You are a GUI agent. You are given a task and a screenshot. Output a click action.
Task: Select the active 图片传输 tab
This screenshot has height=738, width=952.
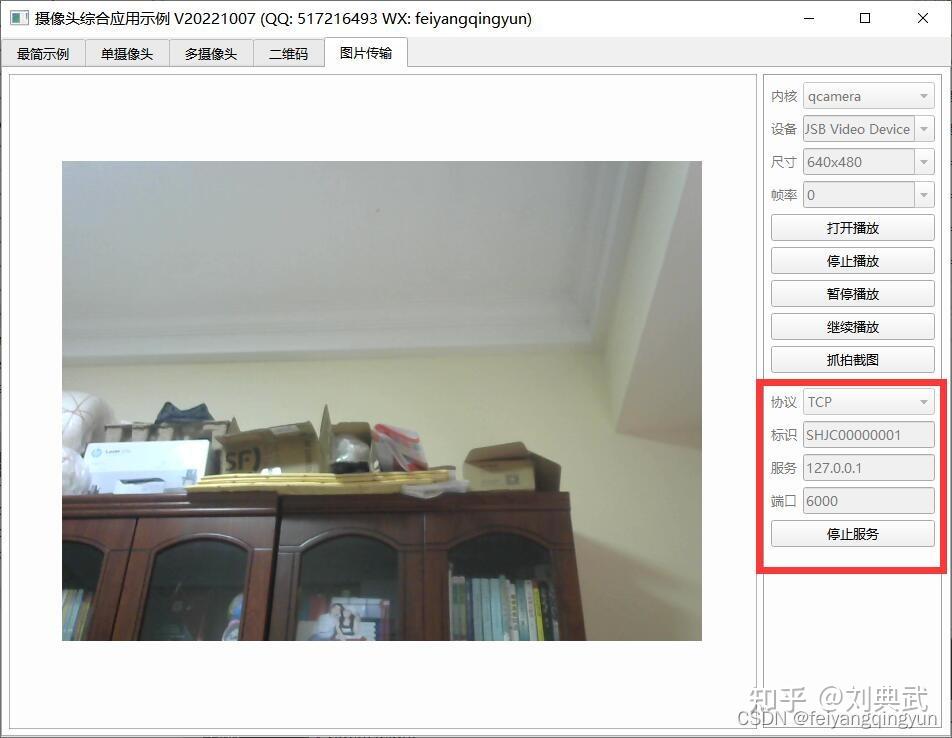pyautogui.click(x=366, y=53)
